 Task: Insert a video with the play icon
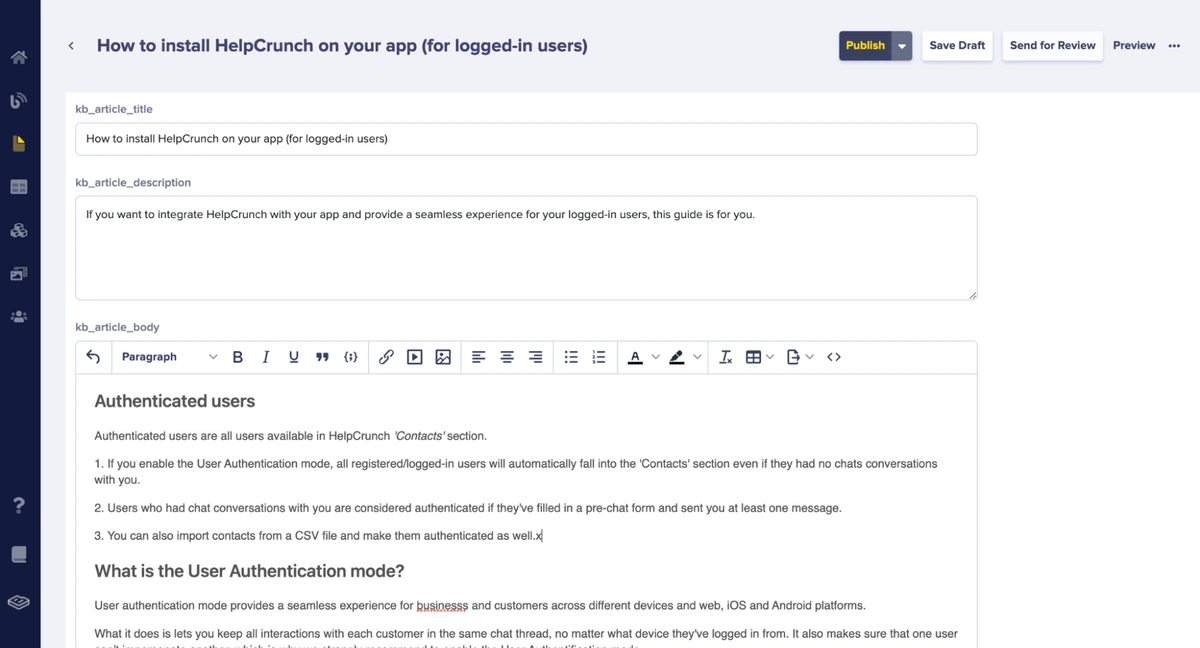(414, 357)
